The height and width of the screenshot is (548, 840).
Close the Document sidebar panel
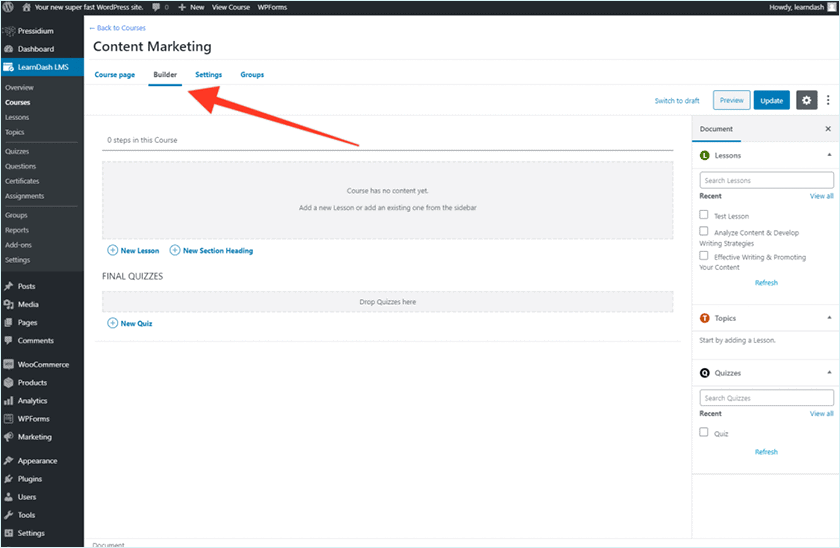827,129
